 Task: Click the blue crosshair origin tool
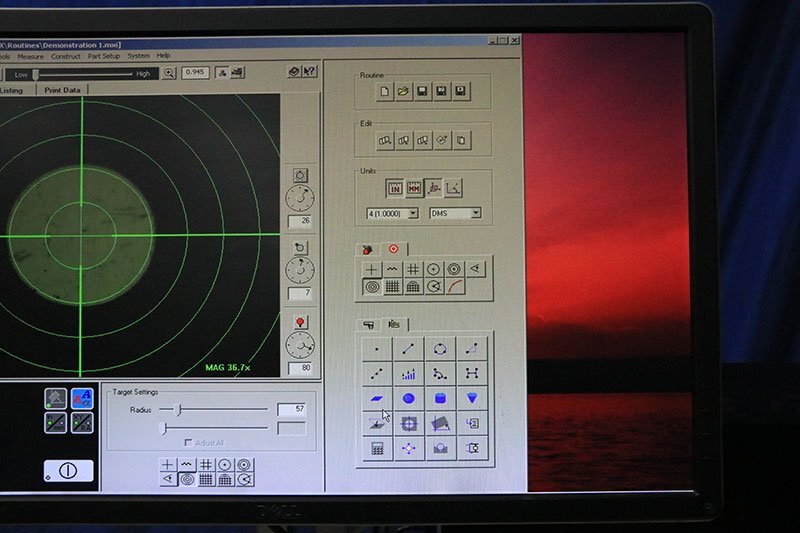coord(409,423)
